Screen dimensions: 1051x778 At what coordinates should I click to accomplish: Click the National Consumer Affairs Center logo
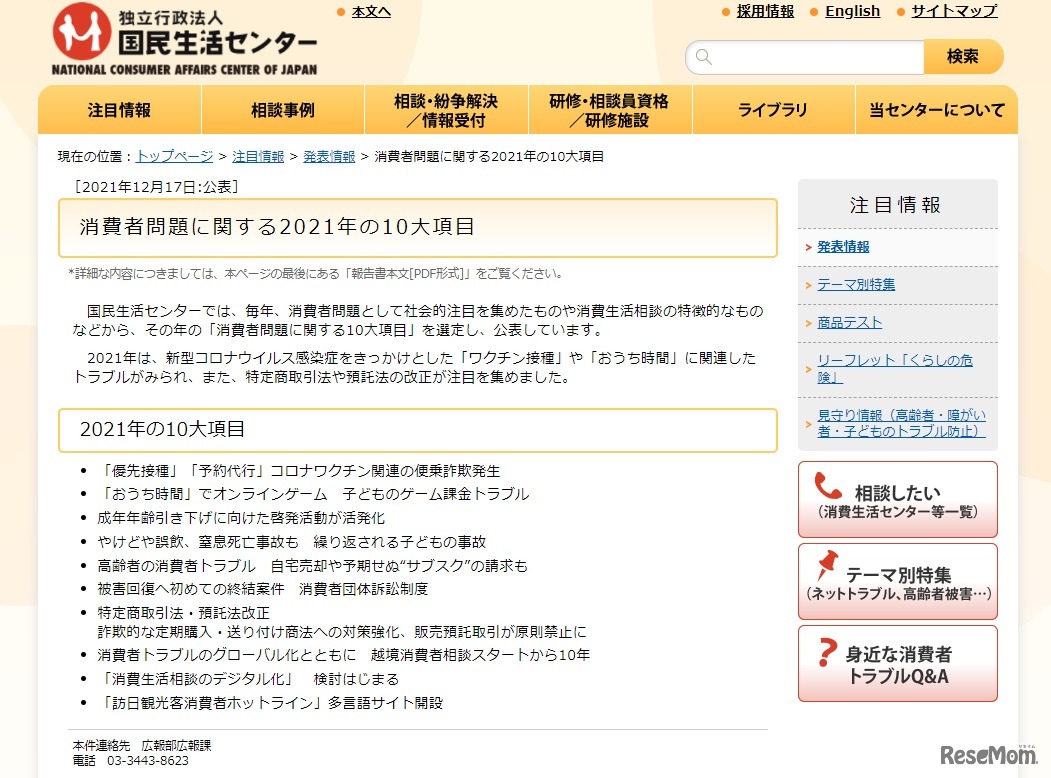click(184, 40)
